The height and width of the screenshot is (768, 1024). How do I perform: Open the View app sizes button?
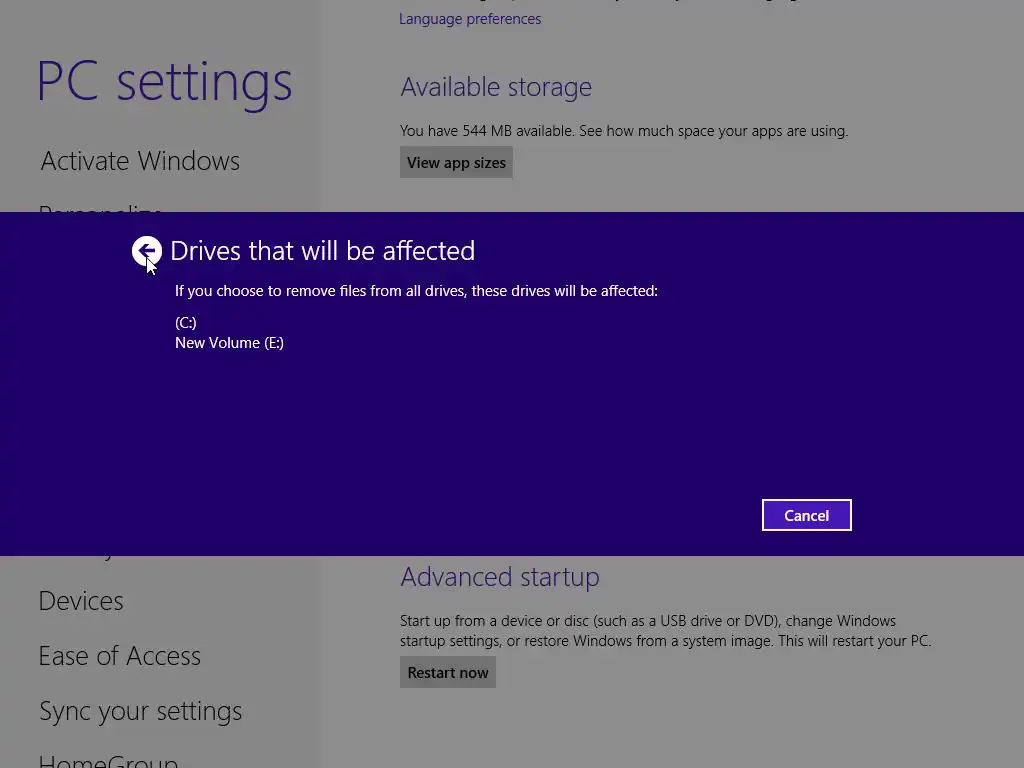[x=456, y=163]
